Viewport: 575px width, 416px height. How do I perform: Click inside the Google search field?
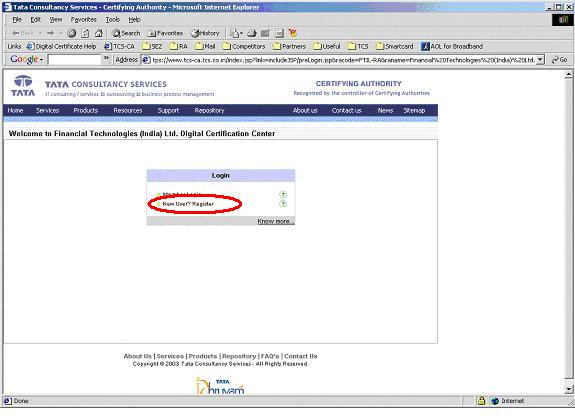coord(74,59)
